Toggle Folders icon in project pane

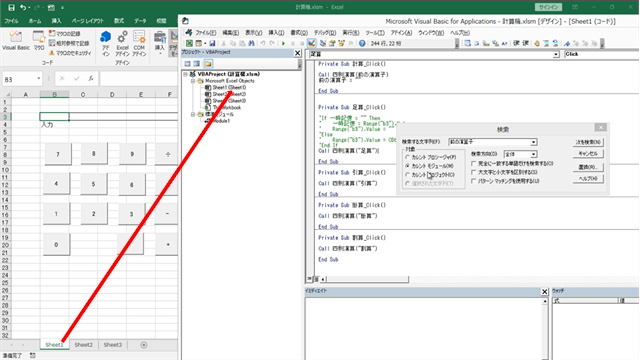pyautogui.click(x=208, y=64)
